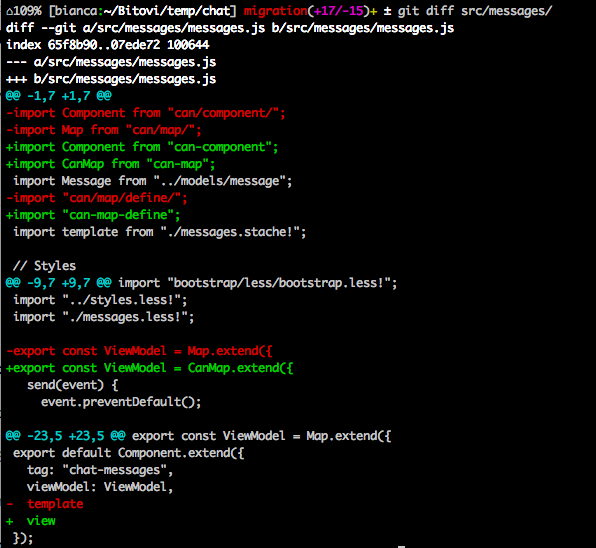Click removed line importing Map from "can/map/"
Viewport: 596px width, 548px height.
pyautogui.click(x=104, y=130)
